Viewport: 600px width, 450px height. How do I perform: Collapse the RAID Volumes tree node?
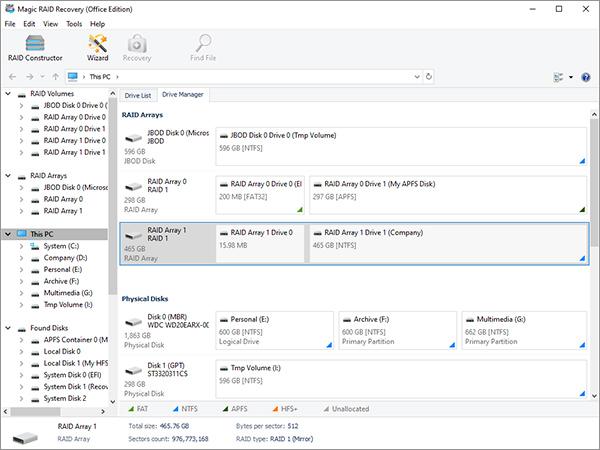pyautogui.click(x=8, y=93)
